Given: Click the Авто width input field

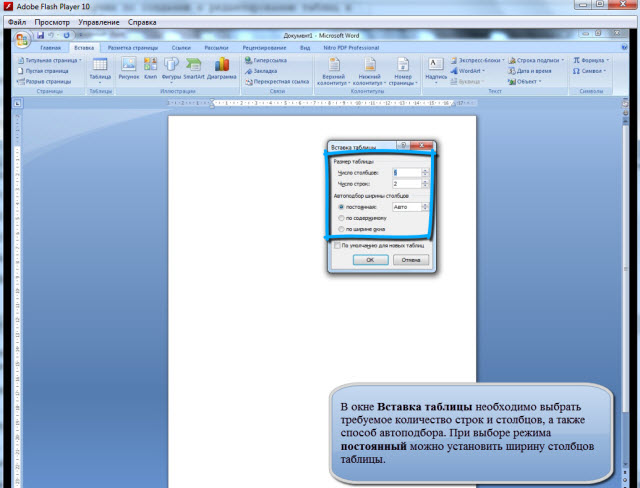Looking at the screenshot, I should [407, 207].
